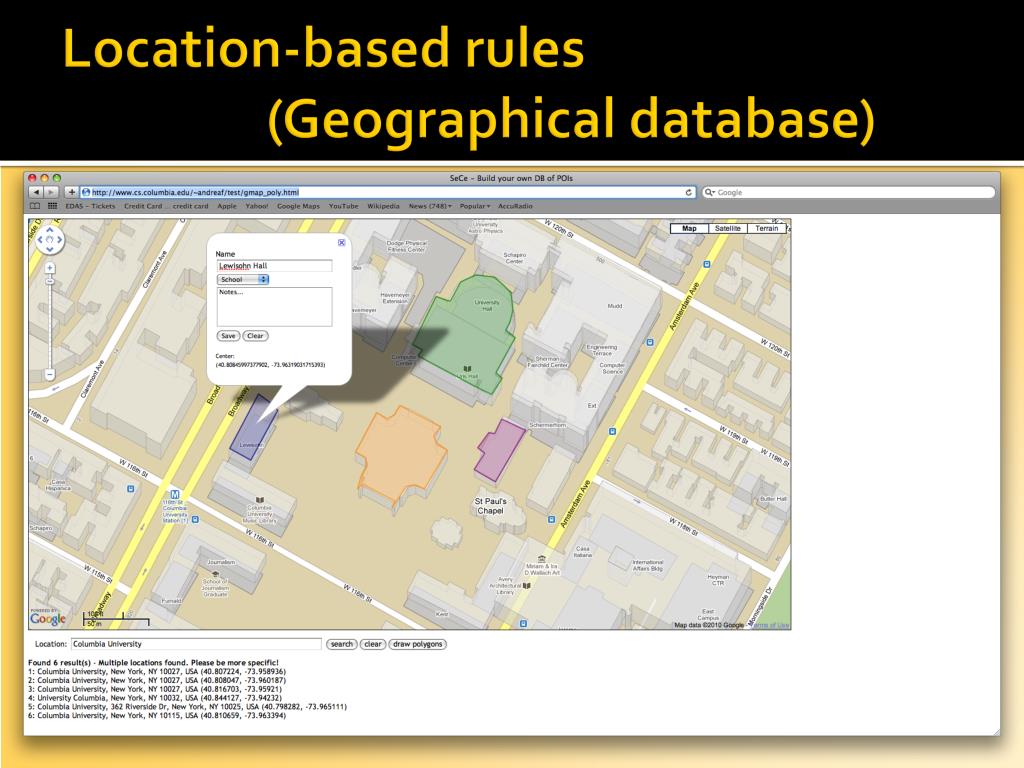The width and height of the screenshot is (1024, 768).
Task: Click the search button beside Location
Action: coord(342,644)
